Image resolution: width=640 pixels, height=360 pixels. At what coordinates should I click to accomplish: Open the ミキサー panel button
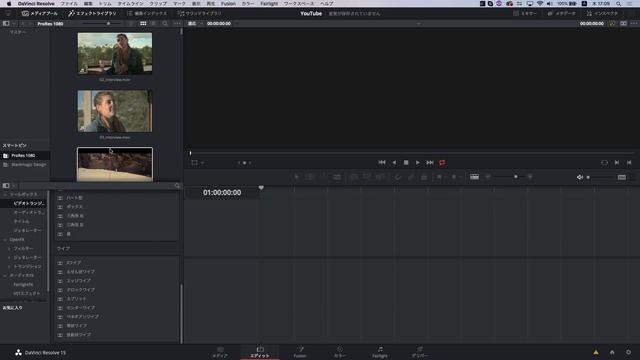525,13
